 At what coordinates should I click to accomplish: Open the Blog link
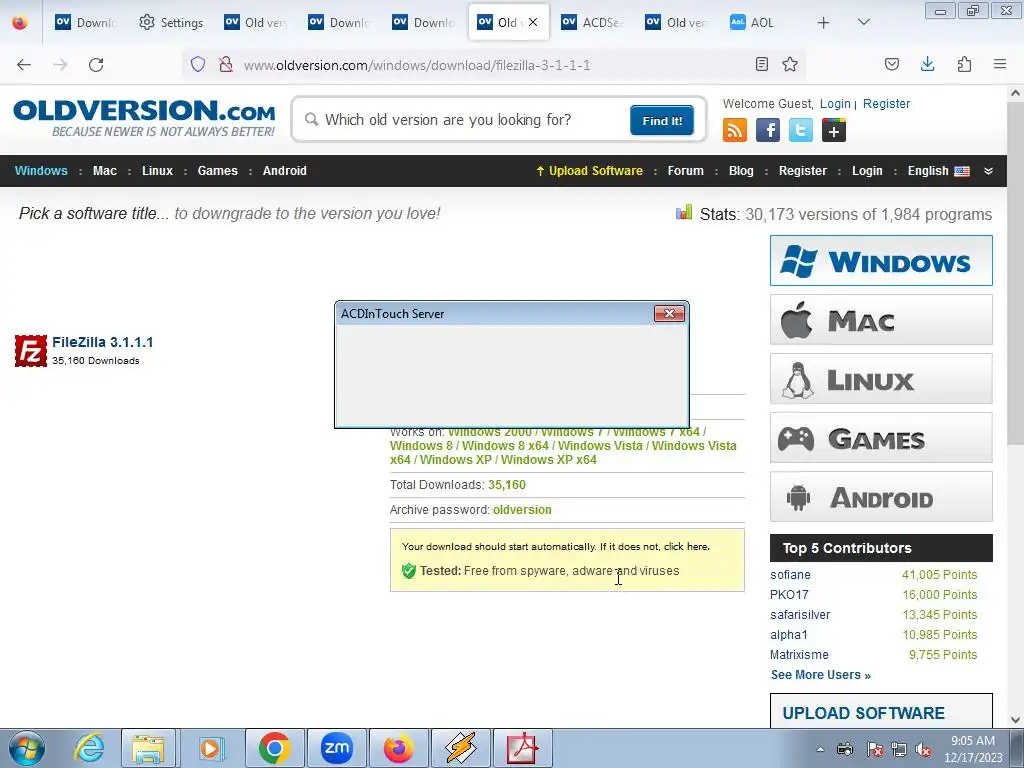(741, 171)
